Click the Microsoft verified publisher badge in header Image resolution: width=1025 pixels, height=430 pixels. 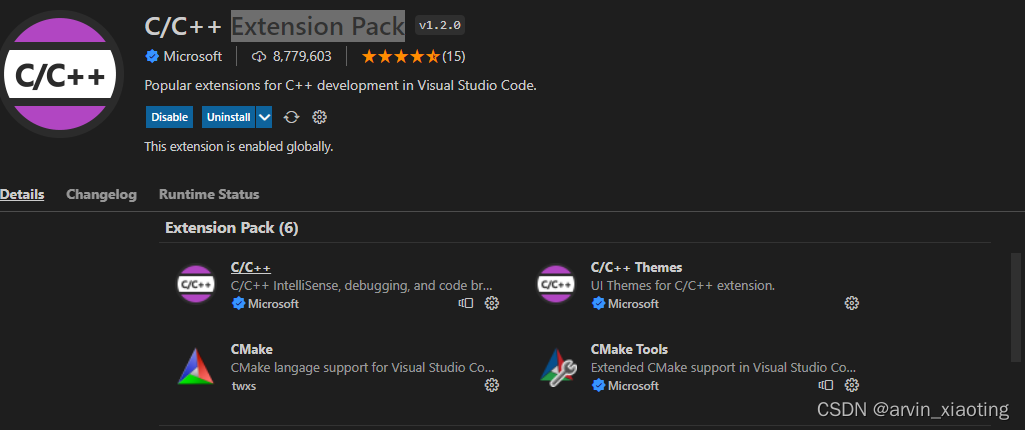tap(152, 57)
